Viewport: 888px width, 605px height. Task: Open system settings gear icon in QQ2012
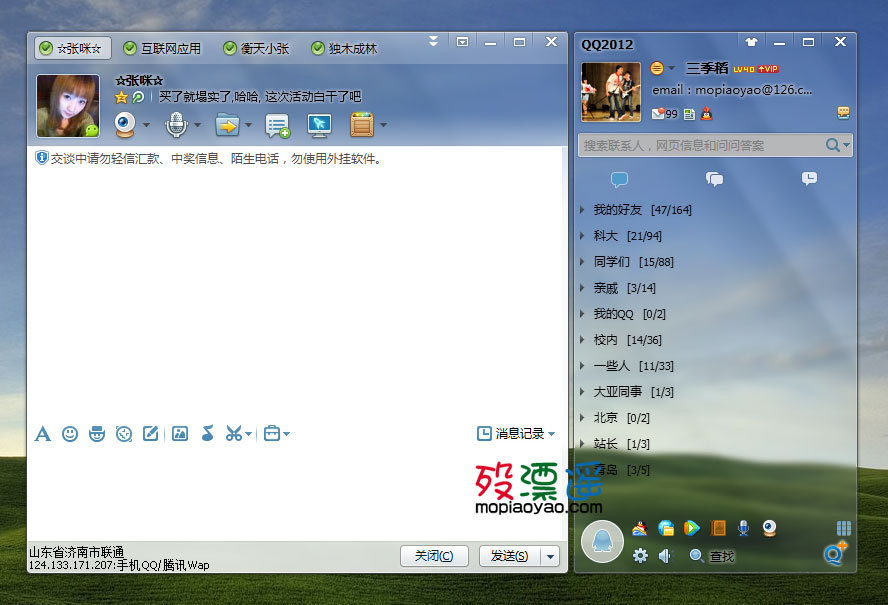(640, 556)
